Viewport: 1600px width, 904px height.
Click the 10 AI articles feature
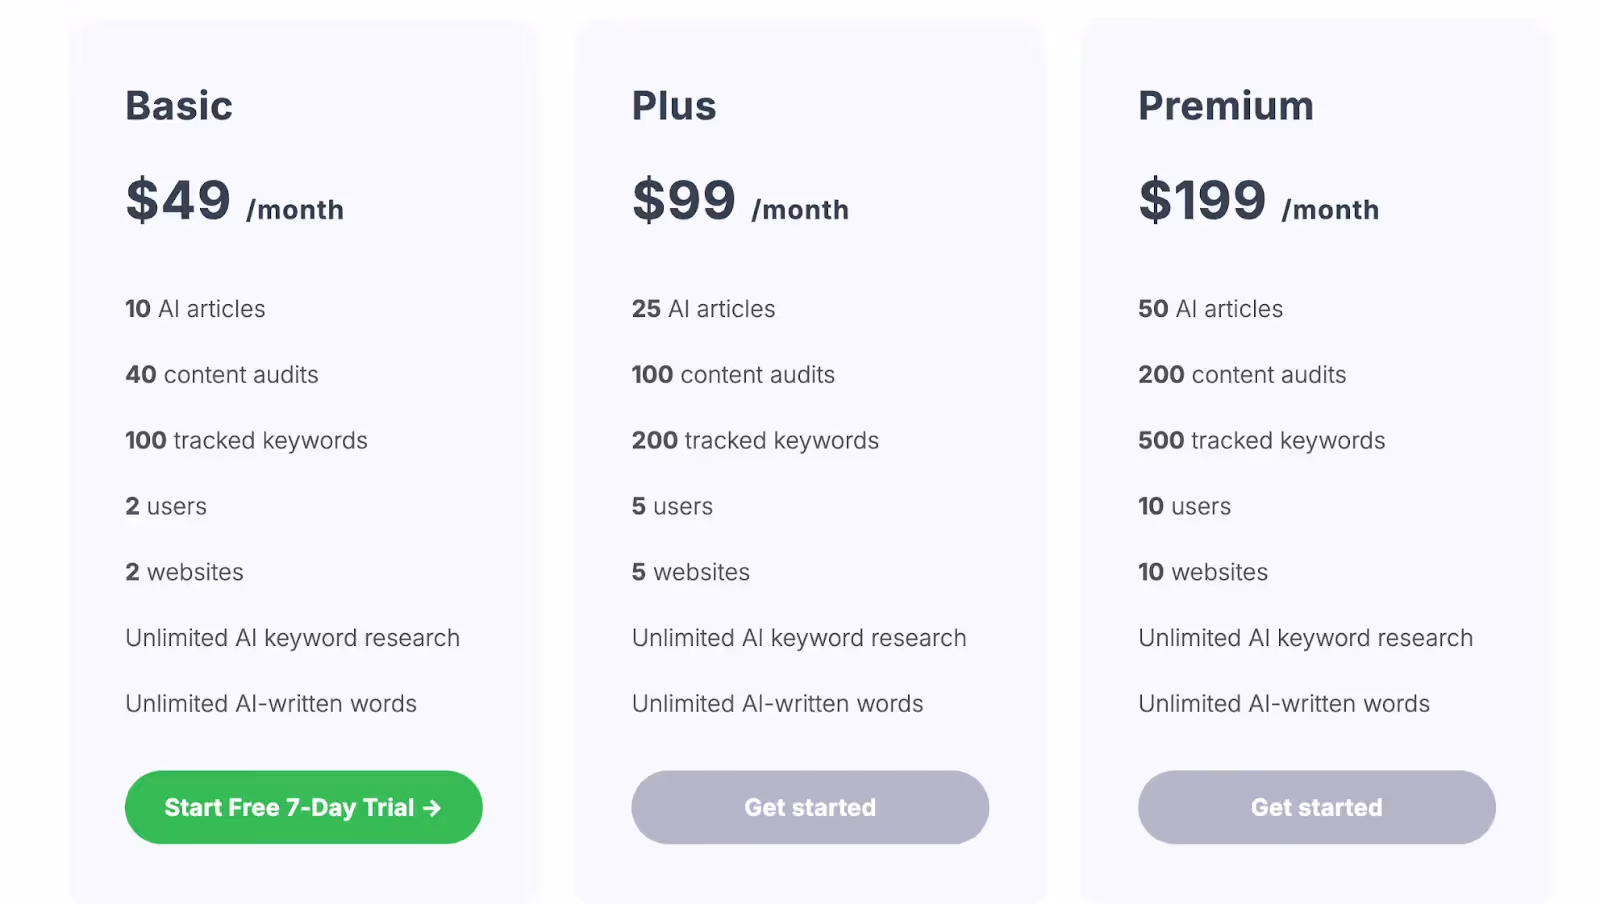tap(195, 309)
